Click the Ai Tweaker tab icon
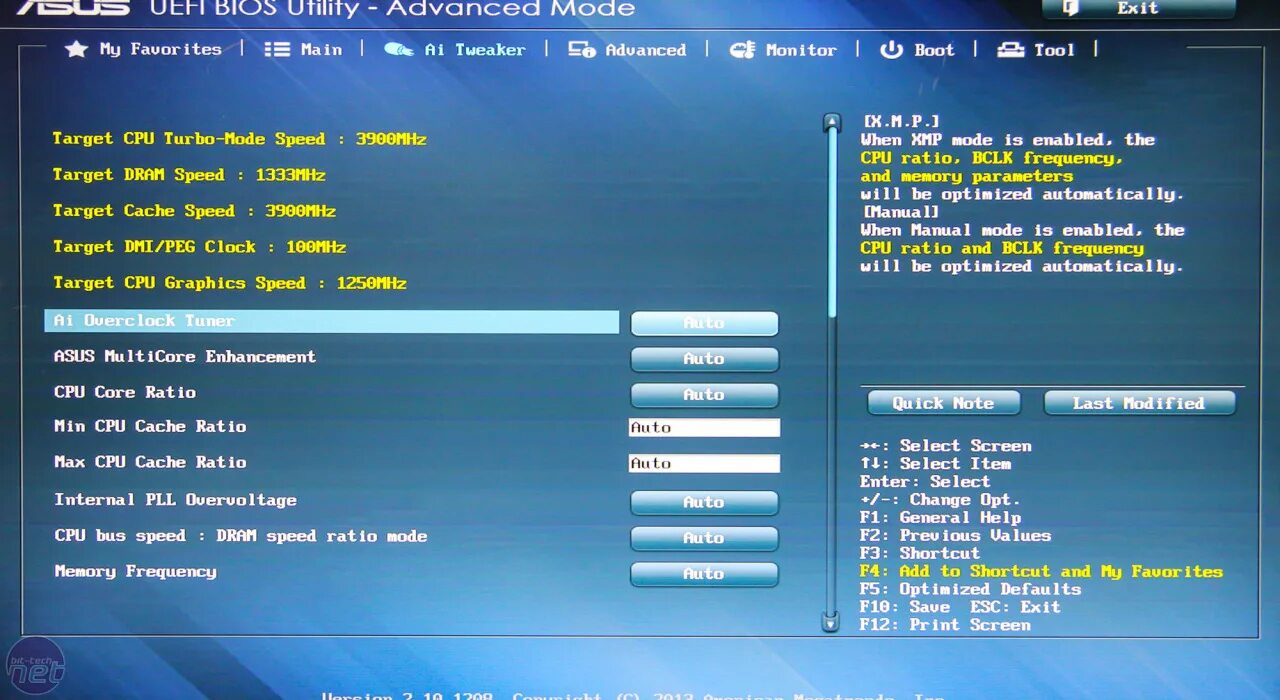The width and height of the screenshot is (1280, 700). [399, 49]
